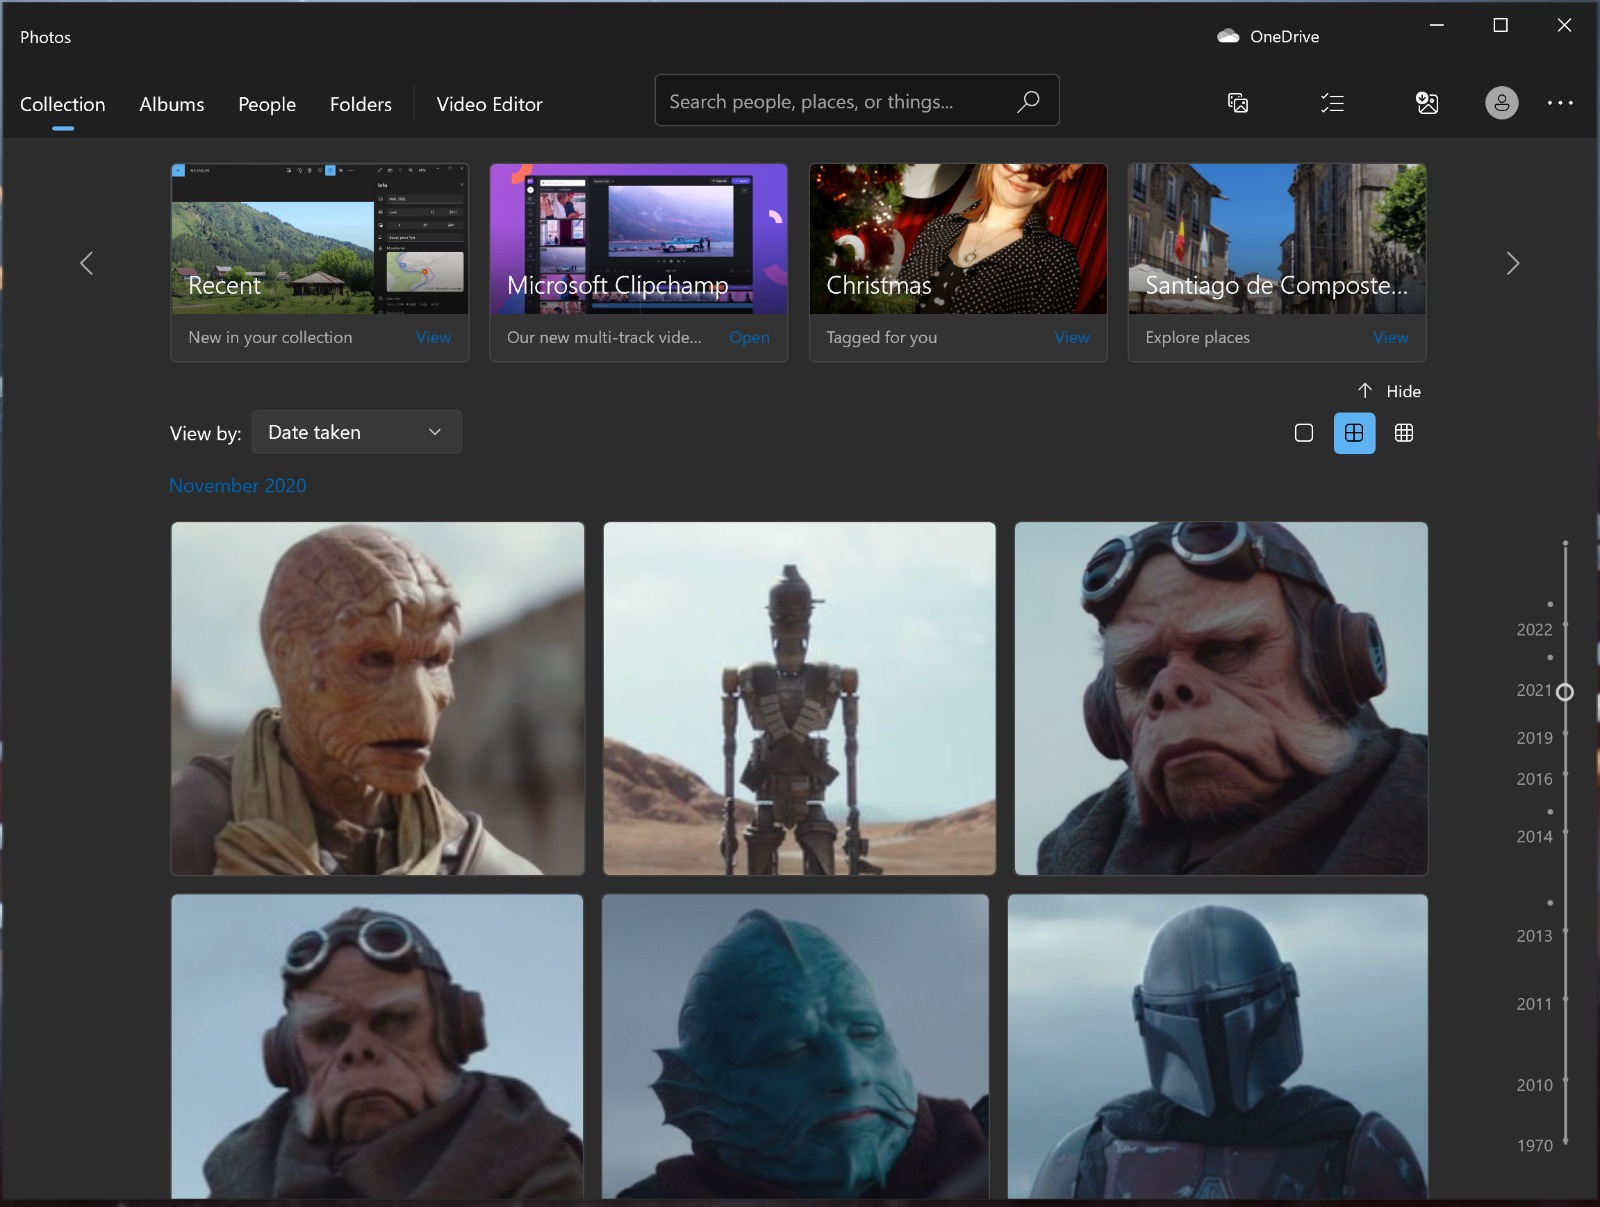Jump to 2022 on the timeline

click(1534, 630)
